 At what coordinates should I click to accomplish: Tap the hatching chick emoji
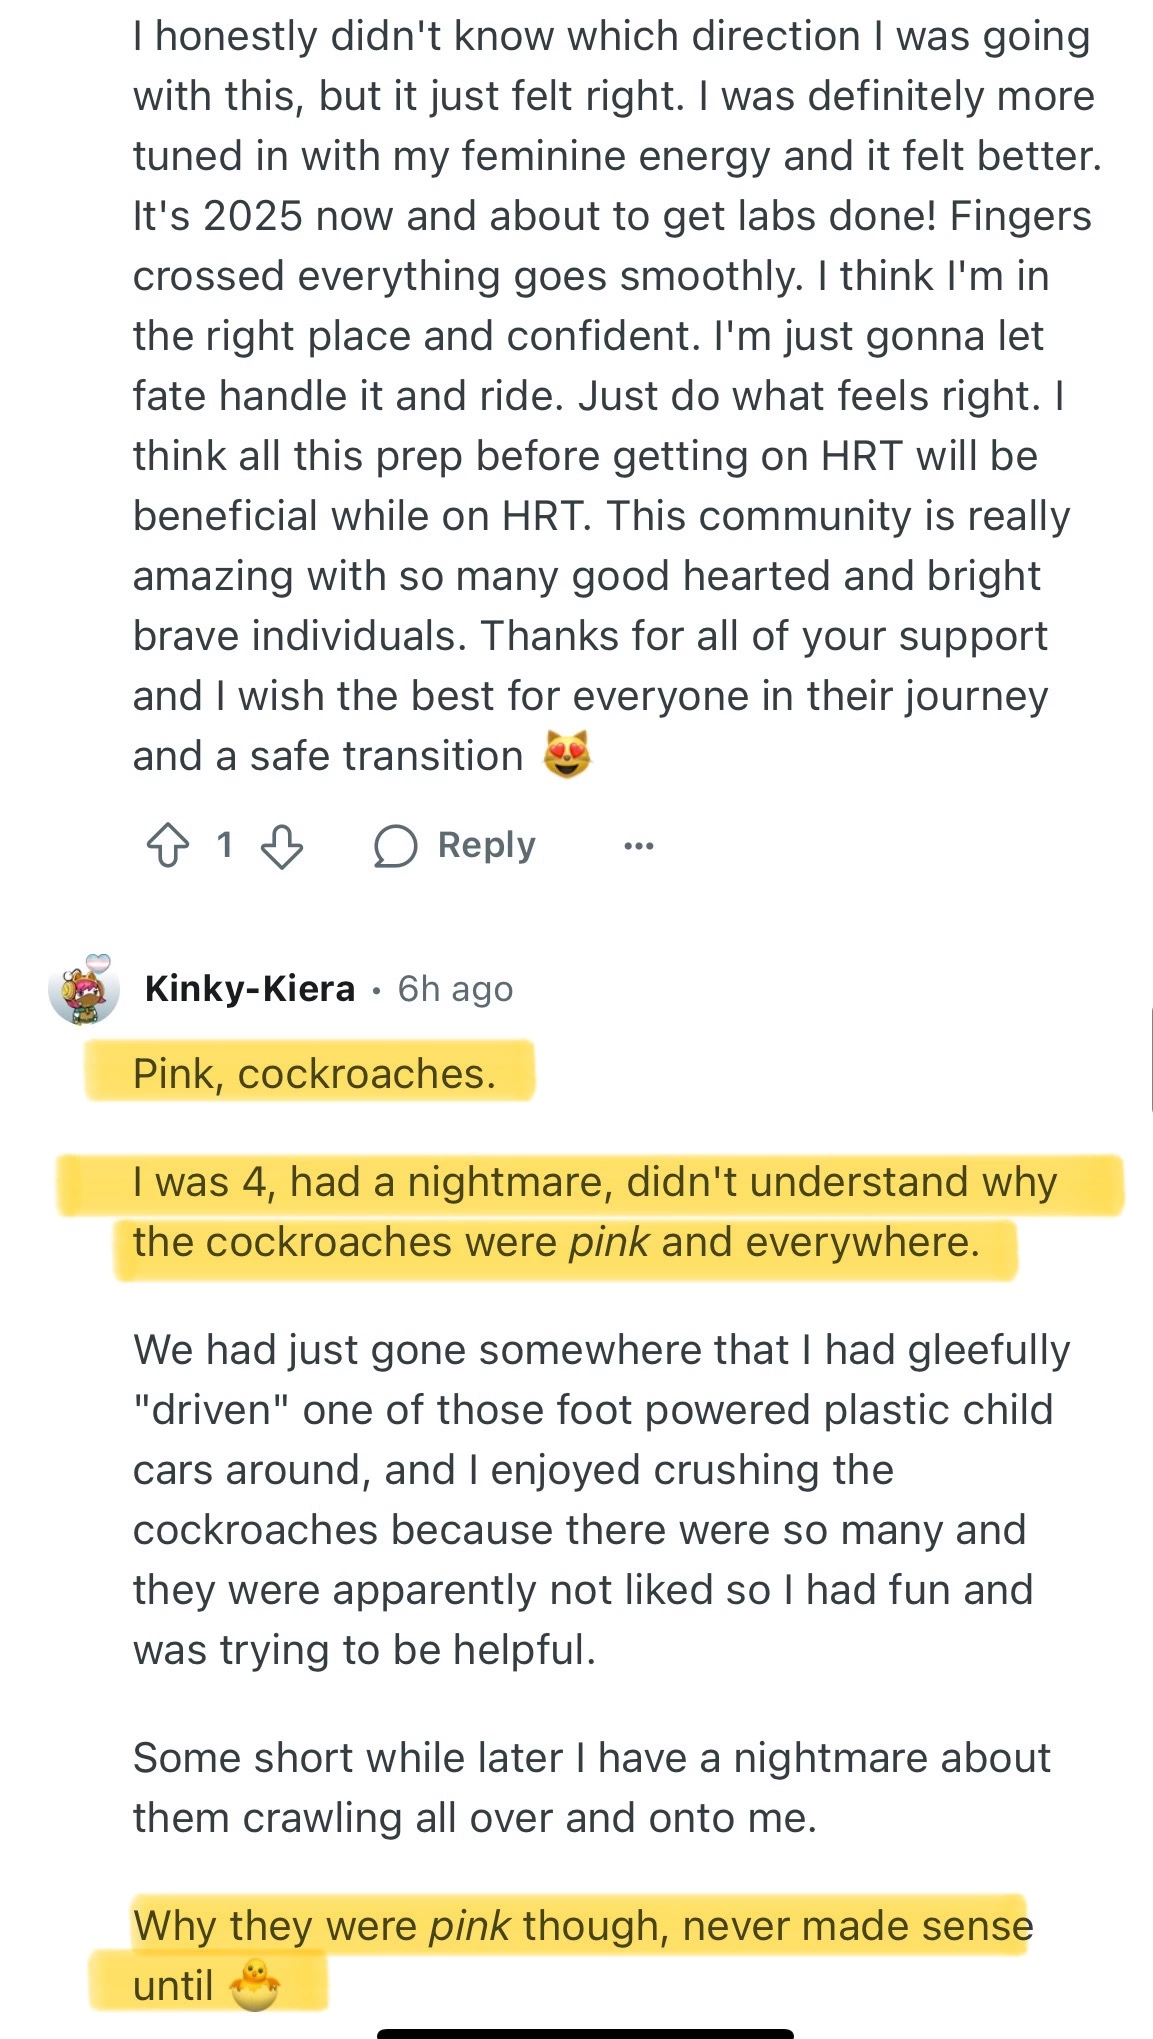pos(254,1985)
